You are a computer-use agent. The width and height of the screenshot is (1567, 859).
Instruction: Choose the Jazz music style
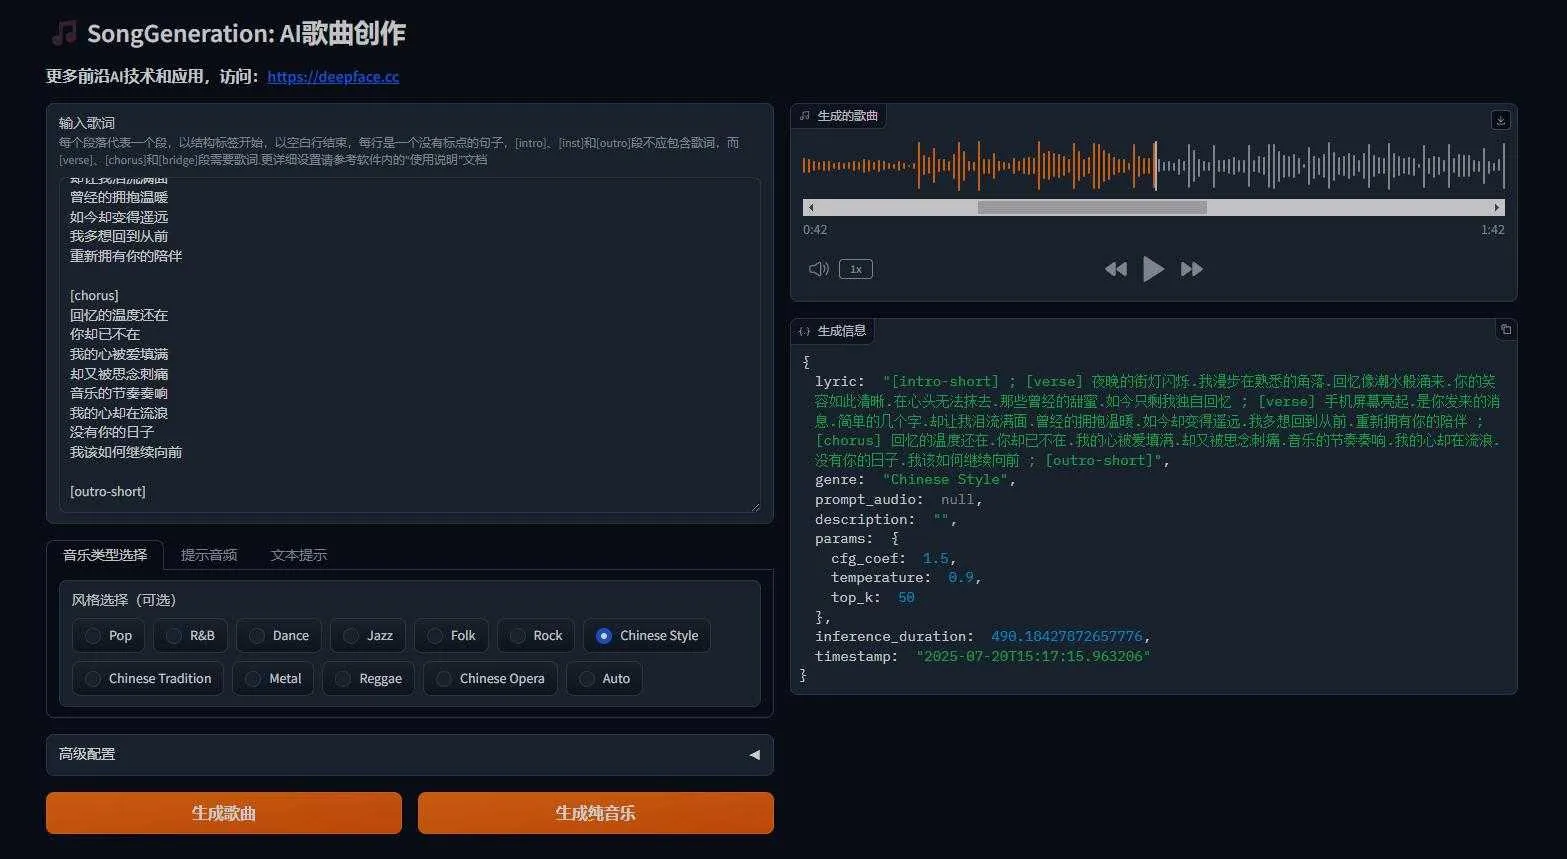351,636
